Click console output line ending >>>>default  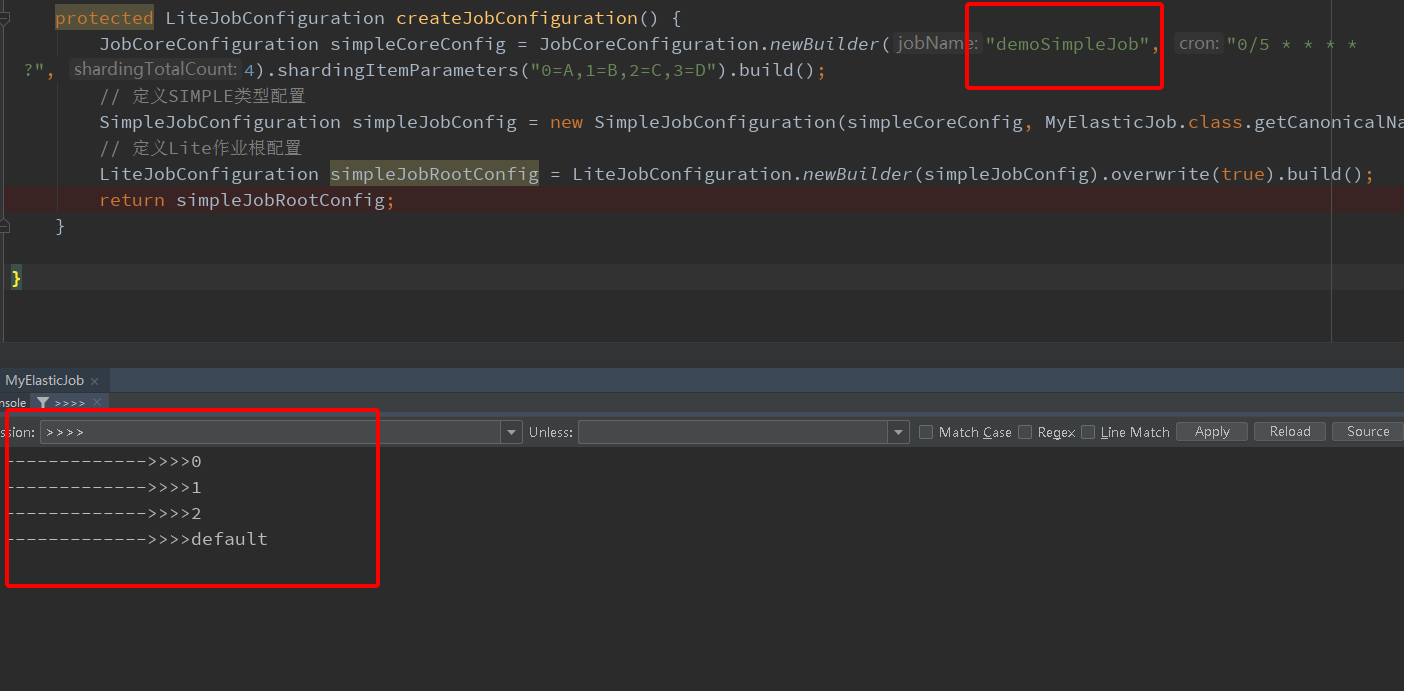click(136, 539)
